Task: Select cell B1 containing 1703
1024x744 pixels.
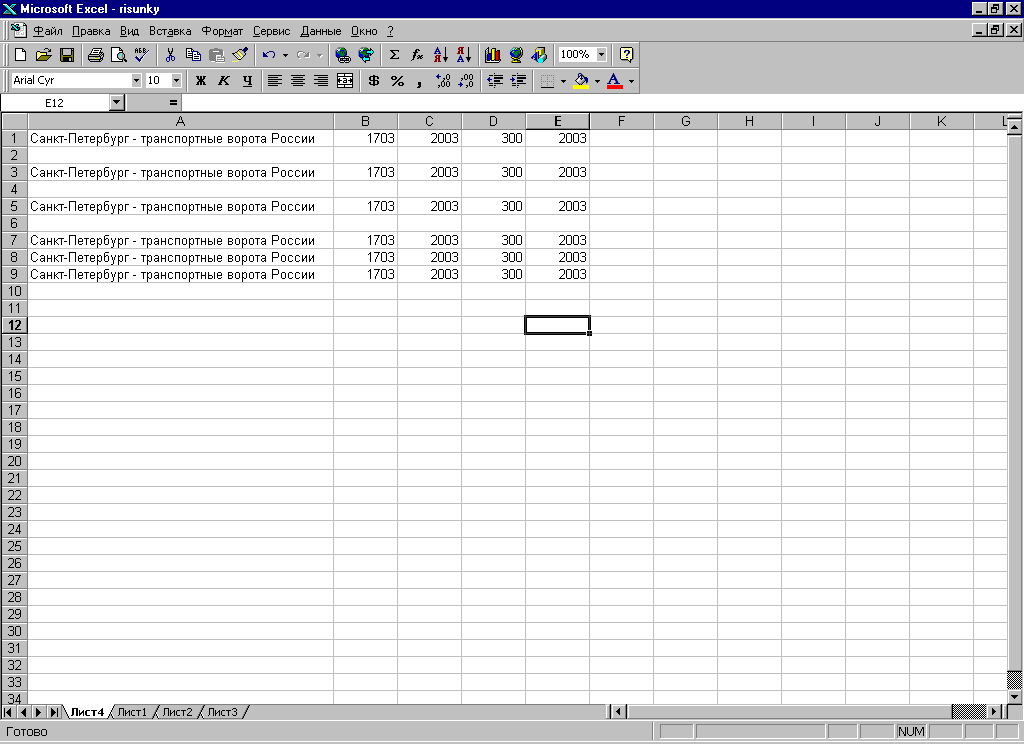Action: click(366, 138)
